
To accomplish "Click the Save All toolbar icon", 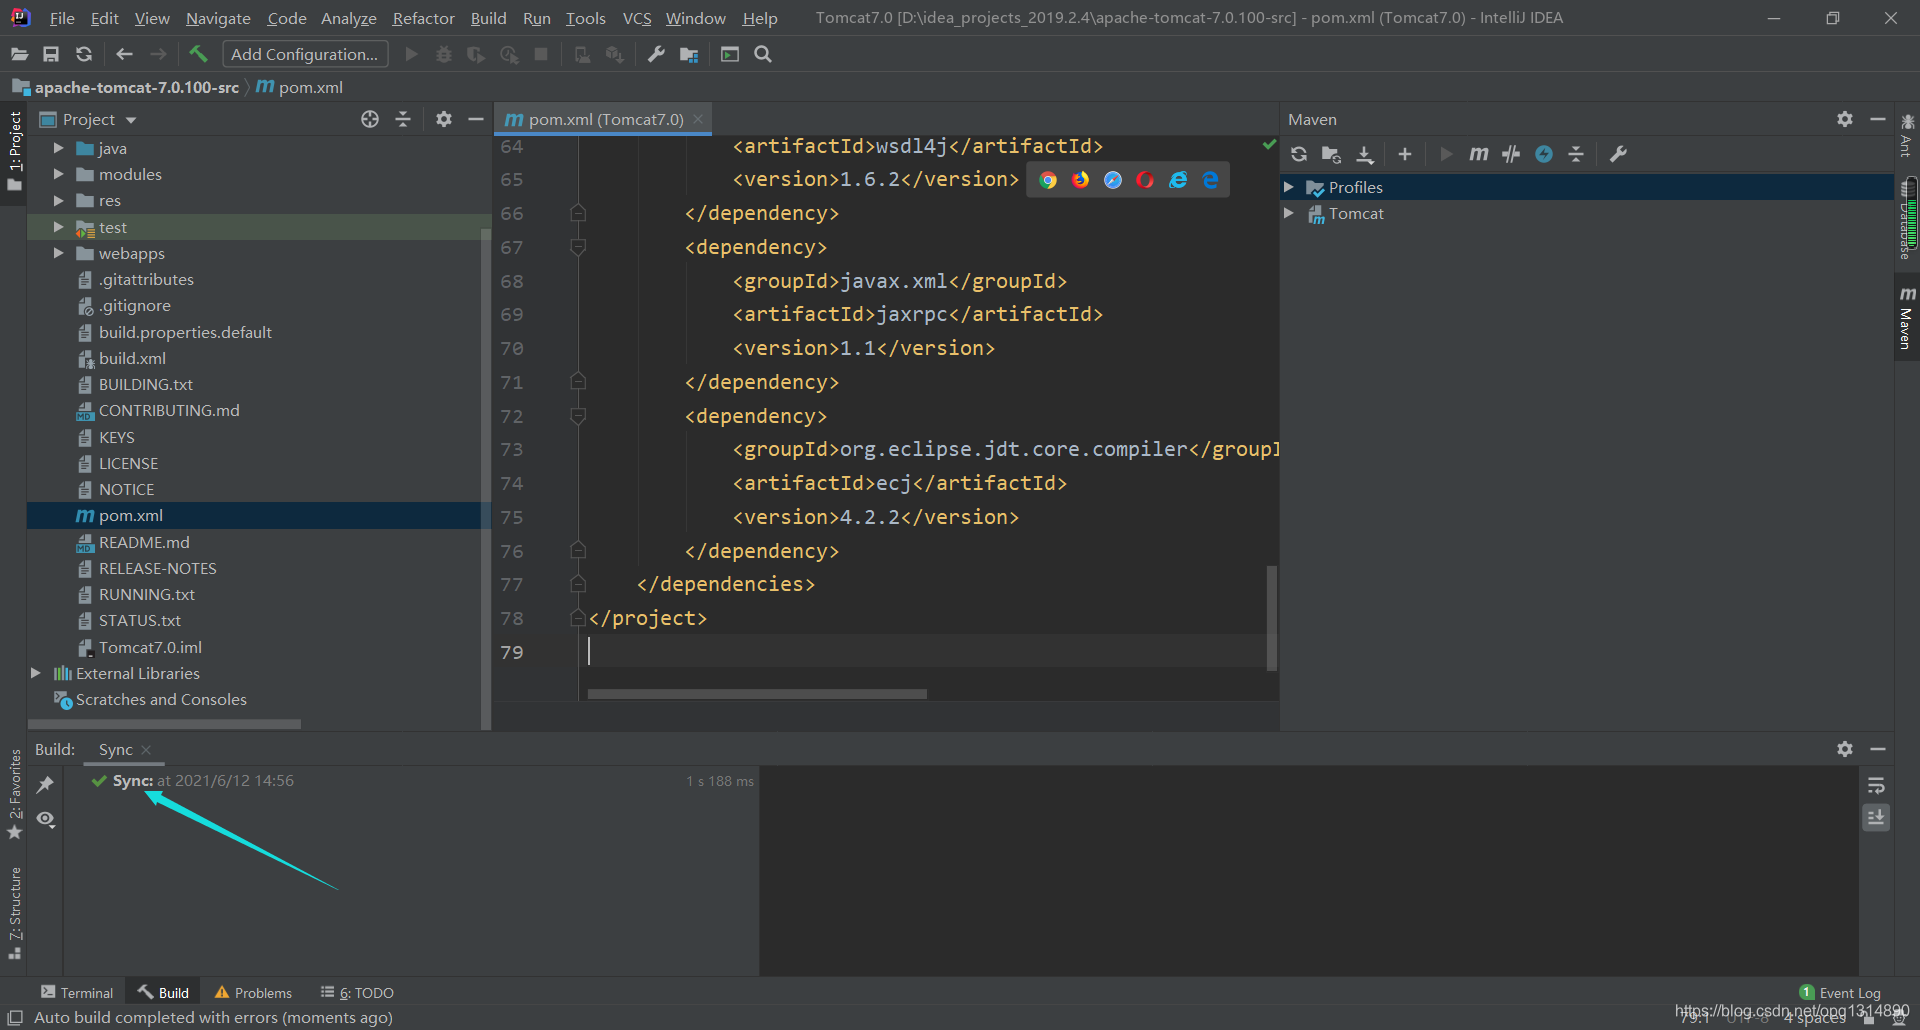I will point(51,54).
